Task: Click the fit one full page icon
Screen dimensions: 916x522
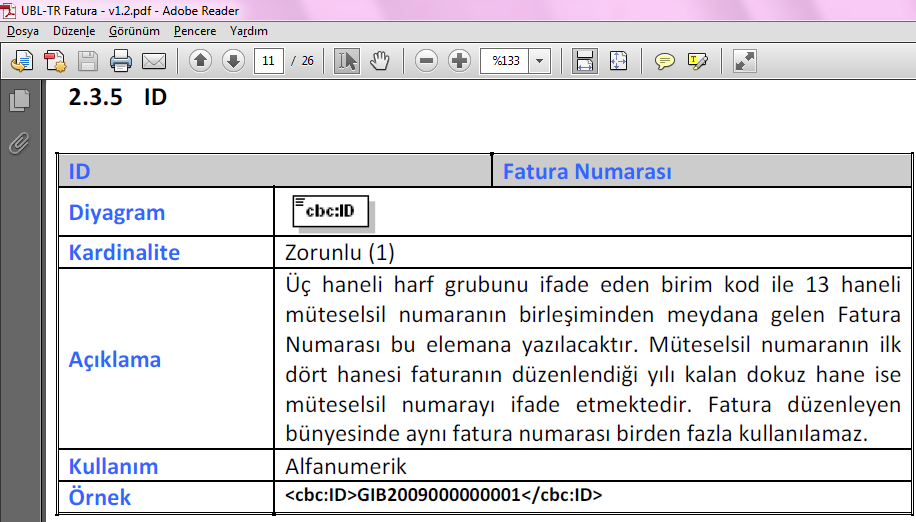Action: tap(618, 61)
